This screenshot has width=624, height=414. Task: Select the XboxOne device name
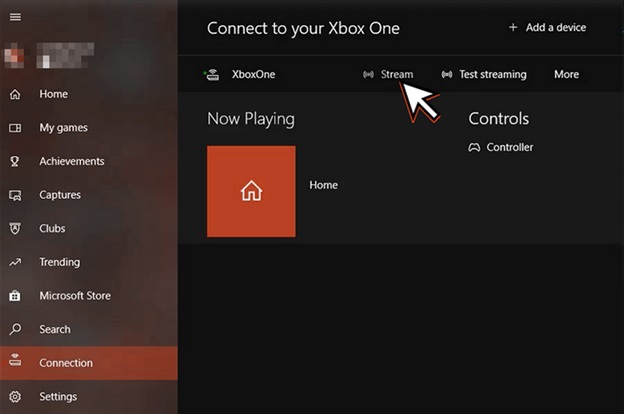(254, 74)
